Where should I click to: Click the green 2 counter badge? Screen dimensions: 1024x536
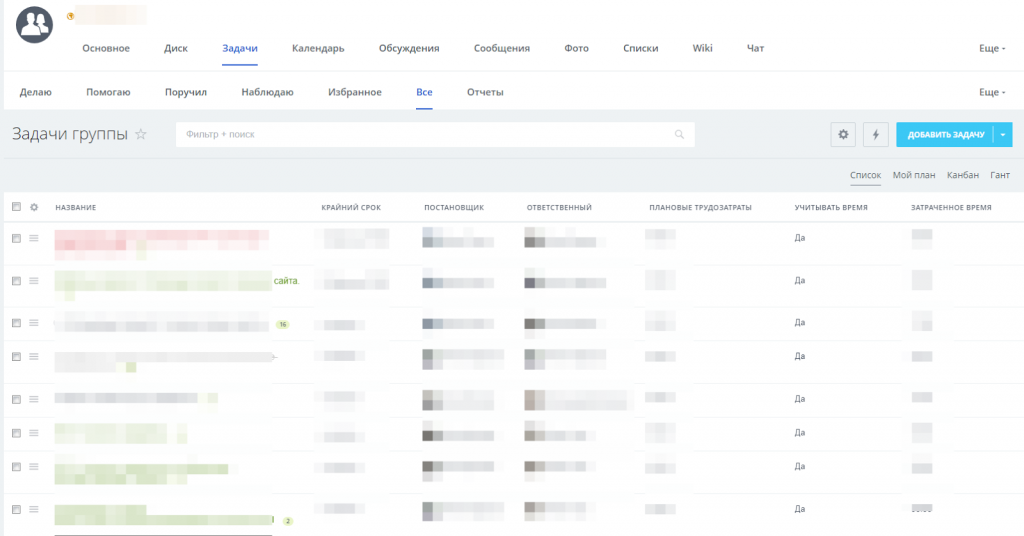tap(287, 521)
